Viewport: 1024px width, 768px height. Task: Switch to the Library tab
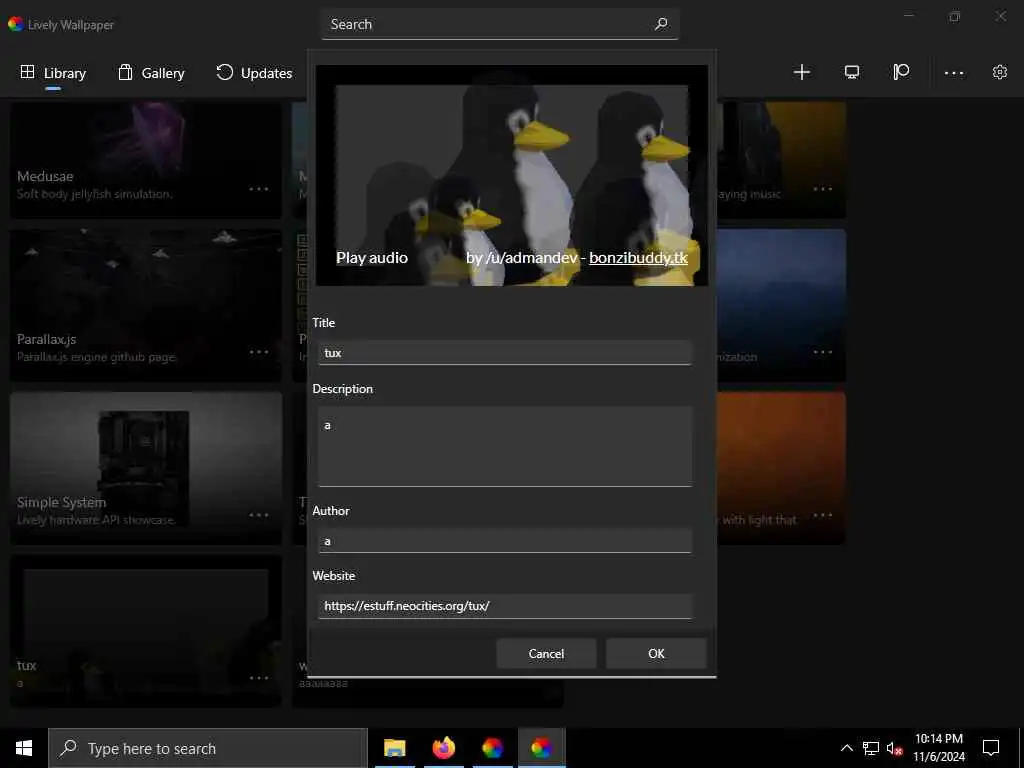pyautogui.click(x=54, y=73)
